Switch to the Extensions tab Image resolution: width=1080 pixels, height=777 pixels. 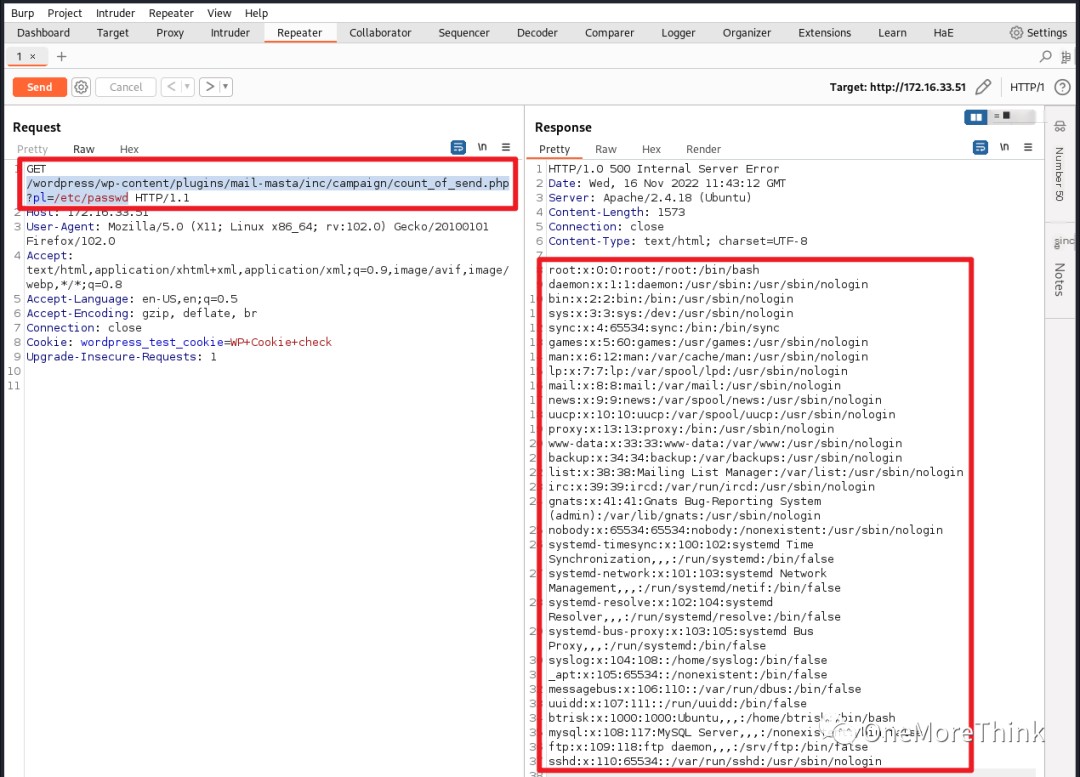(824, 32)
